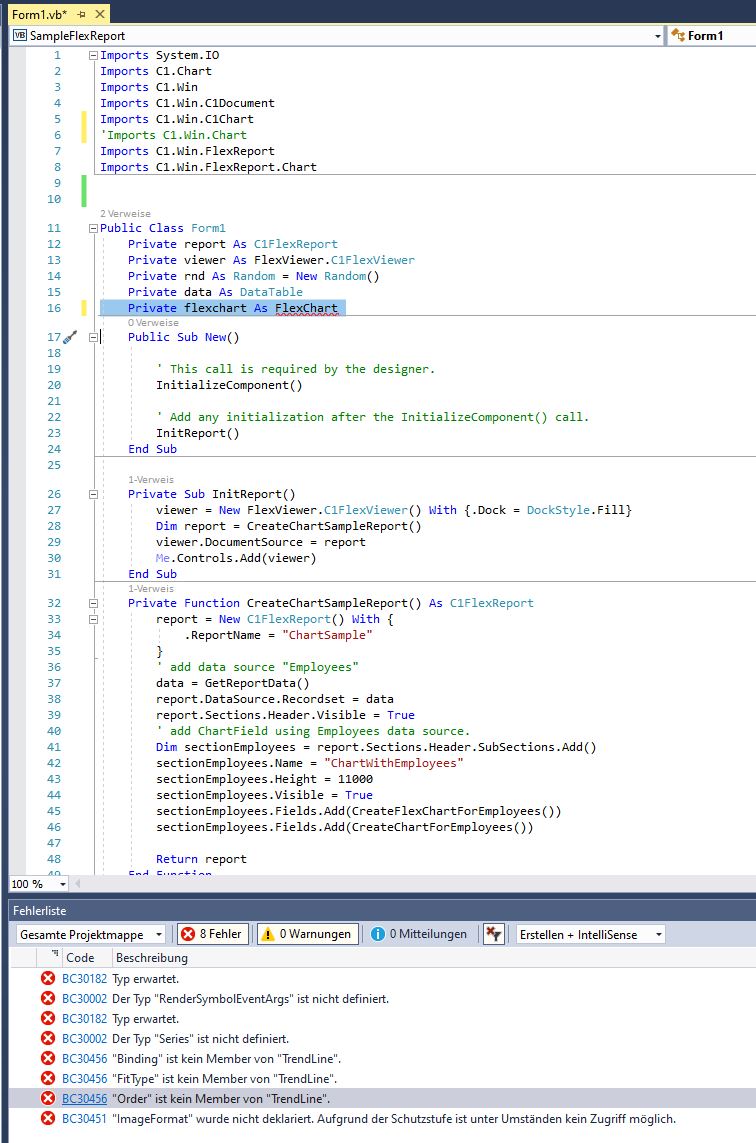Toggle the 8 Fehler filter button
Viewport: 756px width, 1143px height.
tap(213, 934)
